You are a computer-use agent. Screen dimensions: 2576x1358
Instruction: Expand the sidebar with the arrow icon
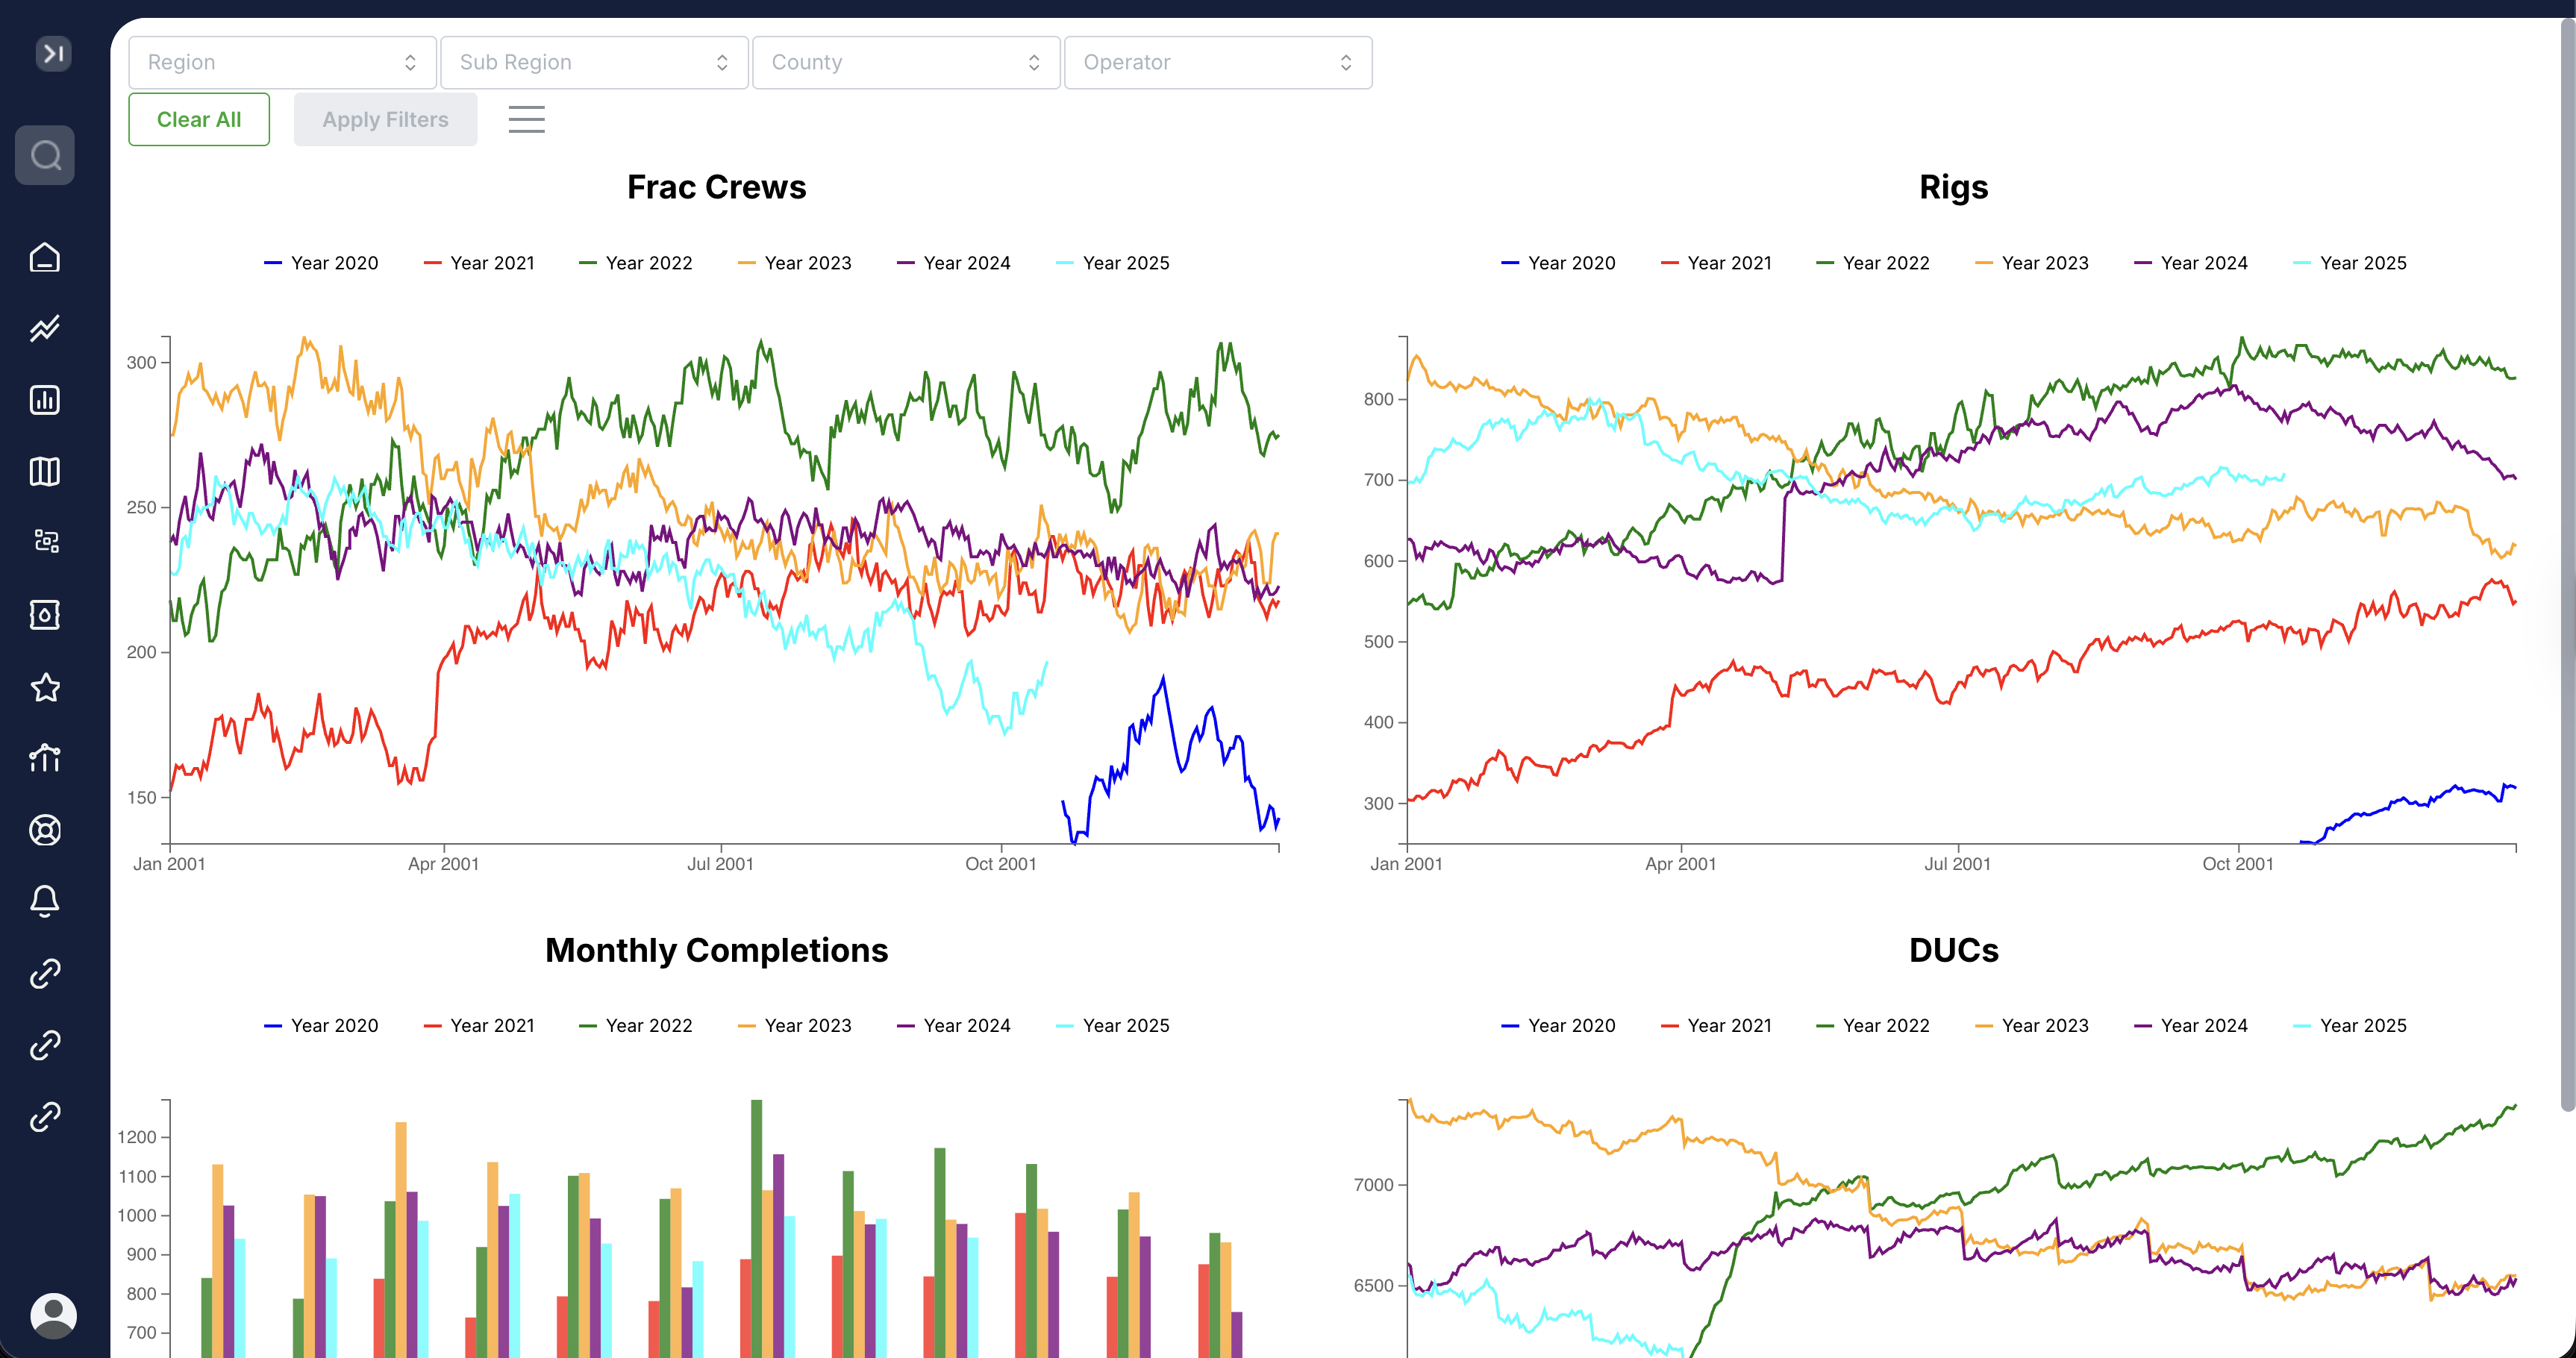pos(53,52)
